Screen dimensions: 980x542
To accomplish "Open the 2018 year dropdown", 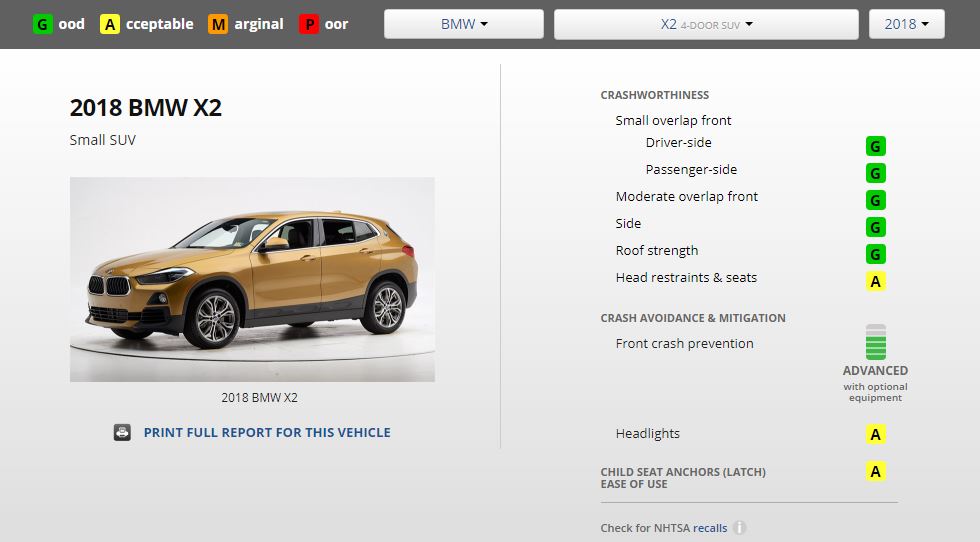I will click(906, 24).
